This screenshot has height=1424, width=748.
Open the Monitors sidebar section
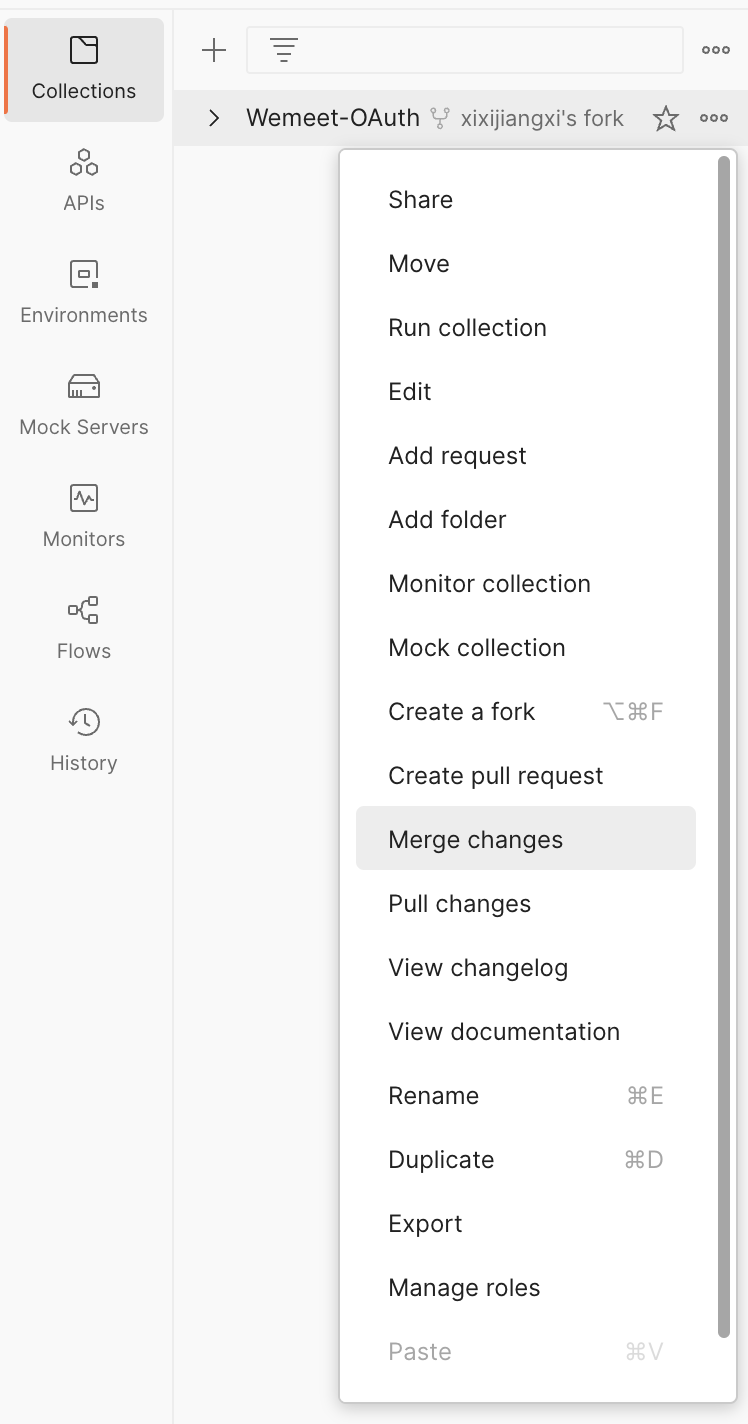point(84,517)
